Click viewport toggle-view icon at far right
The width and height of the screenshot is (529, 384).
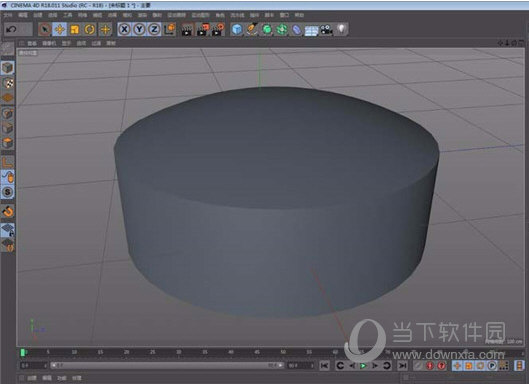[522, 43]
